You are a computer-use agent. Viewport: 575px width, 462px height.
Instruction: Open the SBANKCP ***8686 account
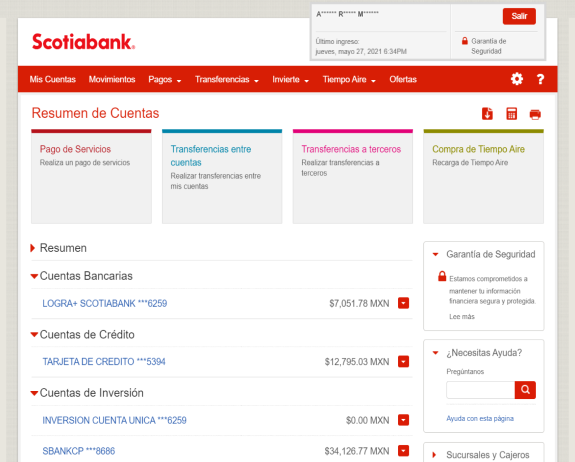78,451
